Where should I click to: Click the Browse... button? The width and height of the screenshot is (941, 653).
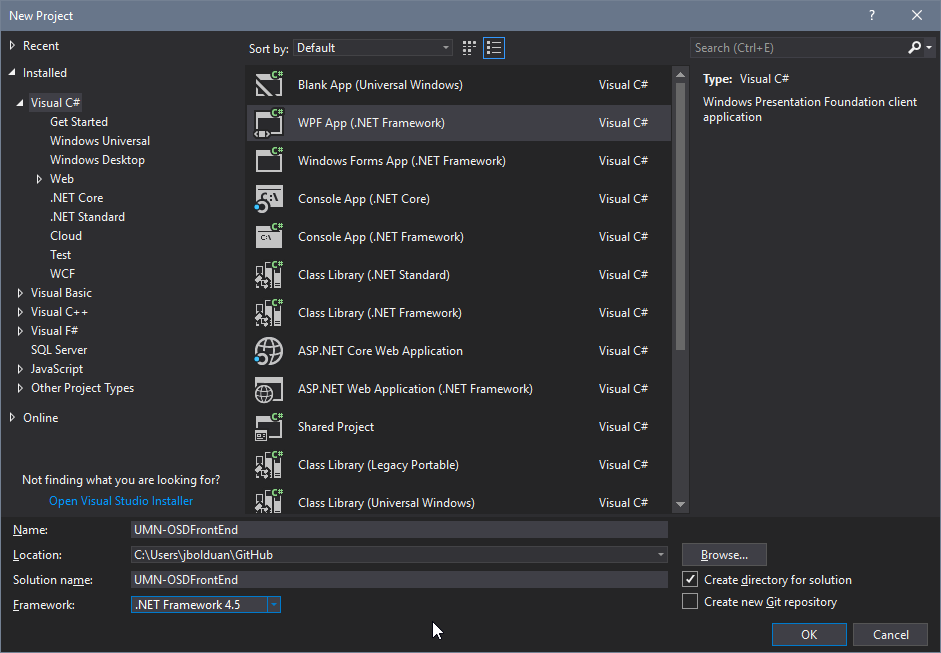724,555
